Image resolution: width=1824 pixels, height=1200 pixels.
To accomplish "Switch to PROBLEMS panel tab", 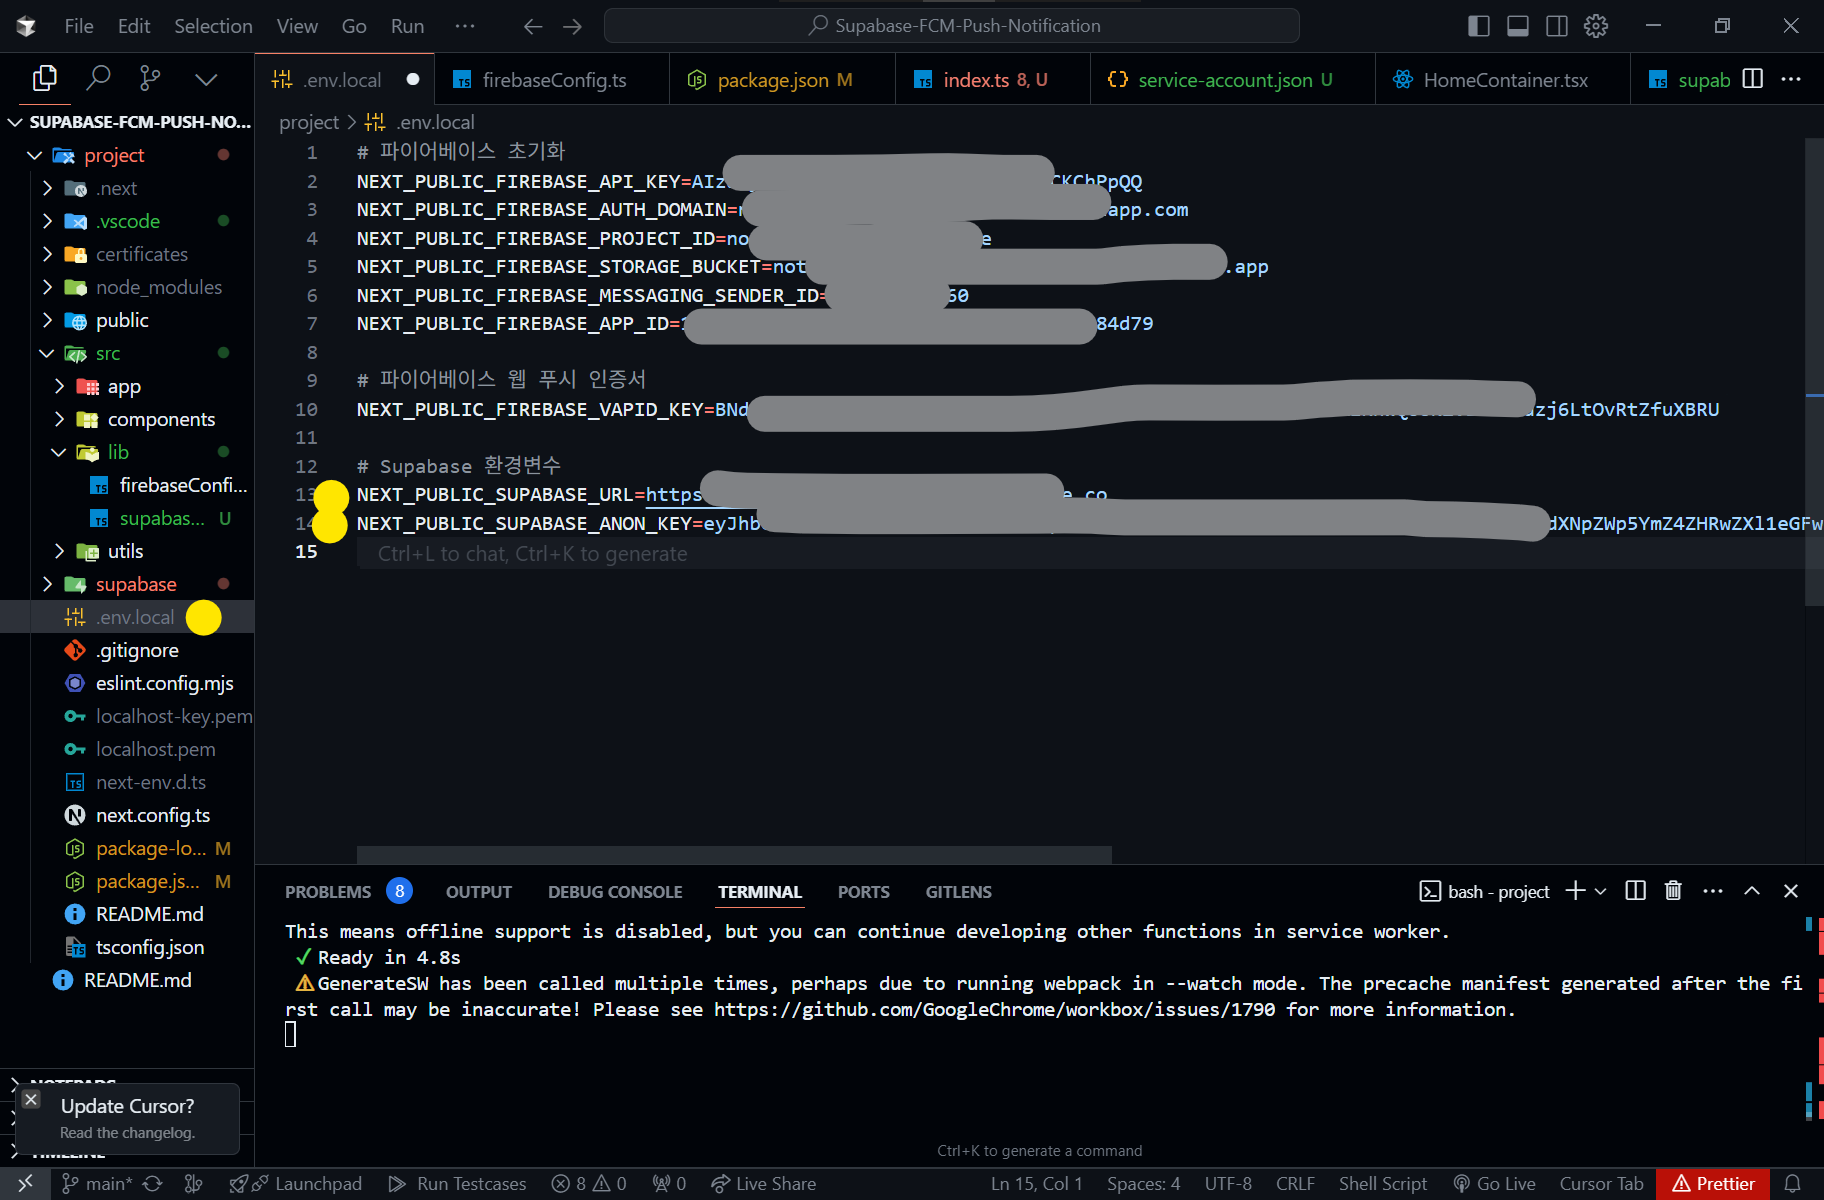I will tap(328, 892).
